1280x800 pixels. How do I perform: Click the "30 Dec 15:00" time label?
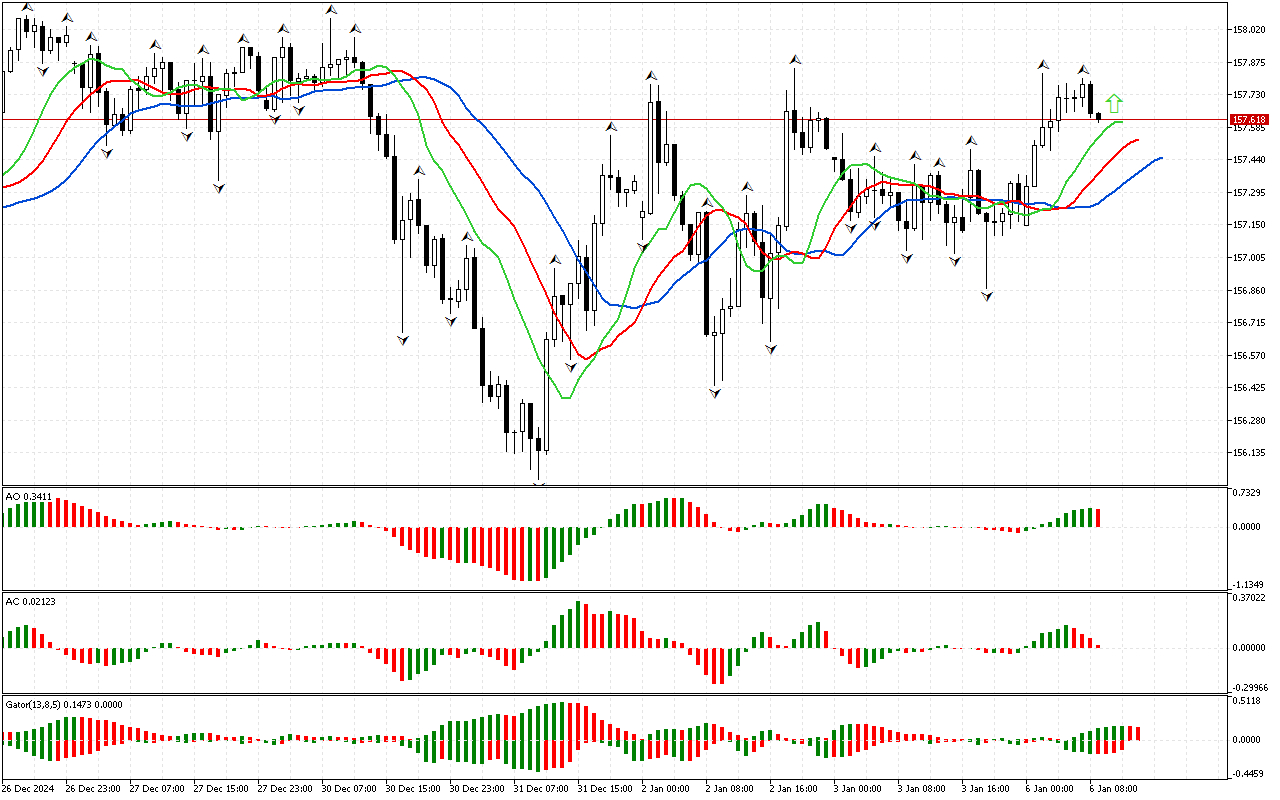tap(413, 789)
